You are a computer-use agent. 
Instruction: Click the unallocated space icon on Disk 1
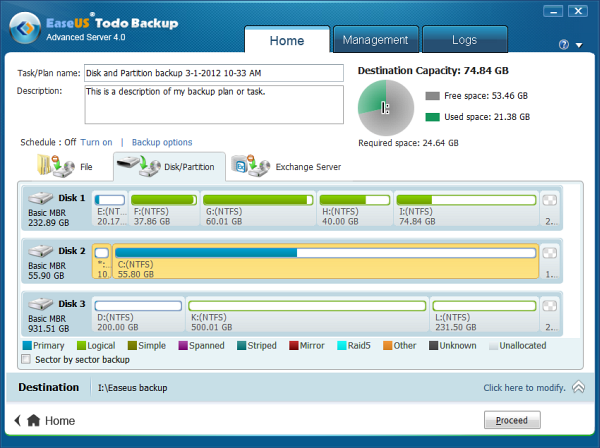[x=550, y=200]
